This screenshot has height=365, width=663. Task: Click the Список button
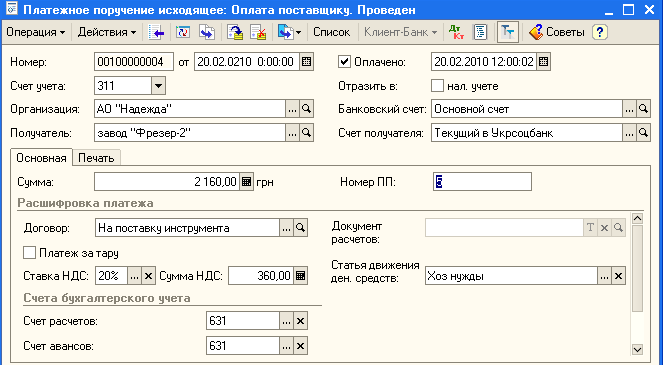pos(332,32)
